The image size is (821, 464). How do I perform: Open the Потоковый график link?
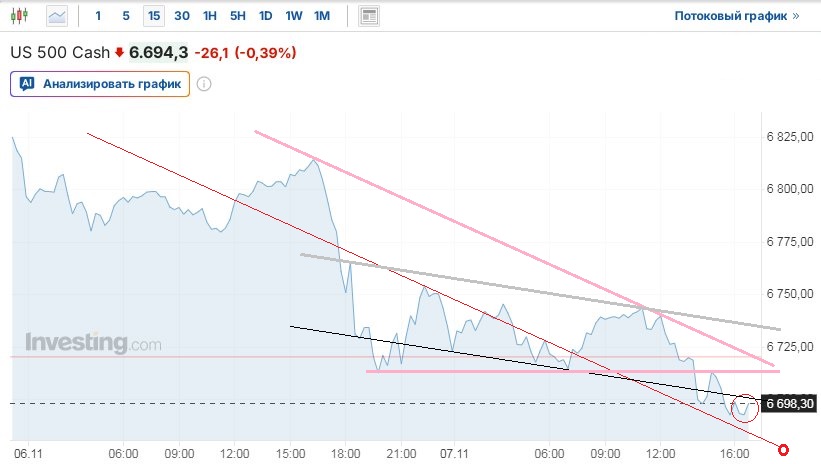(737, 16)
